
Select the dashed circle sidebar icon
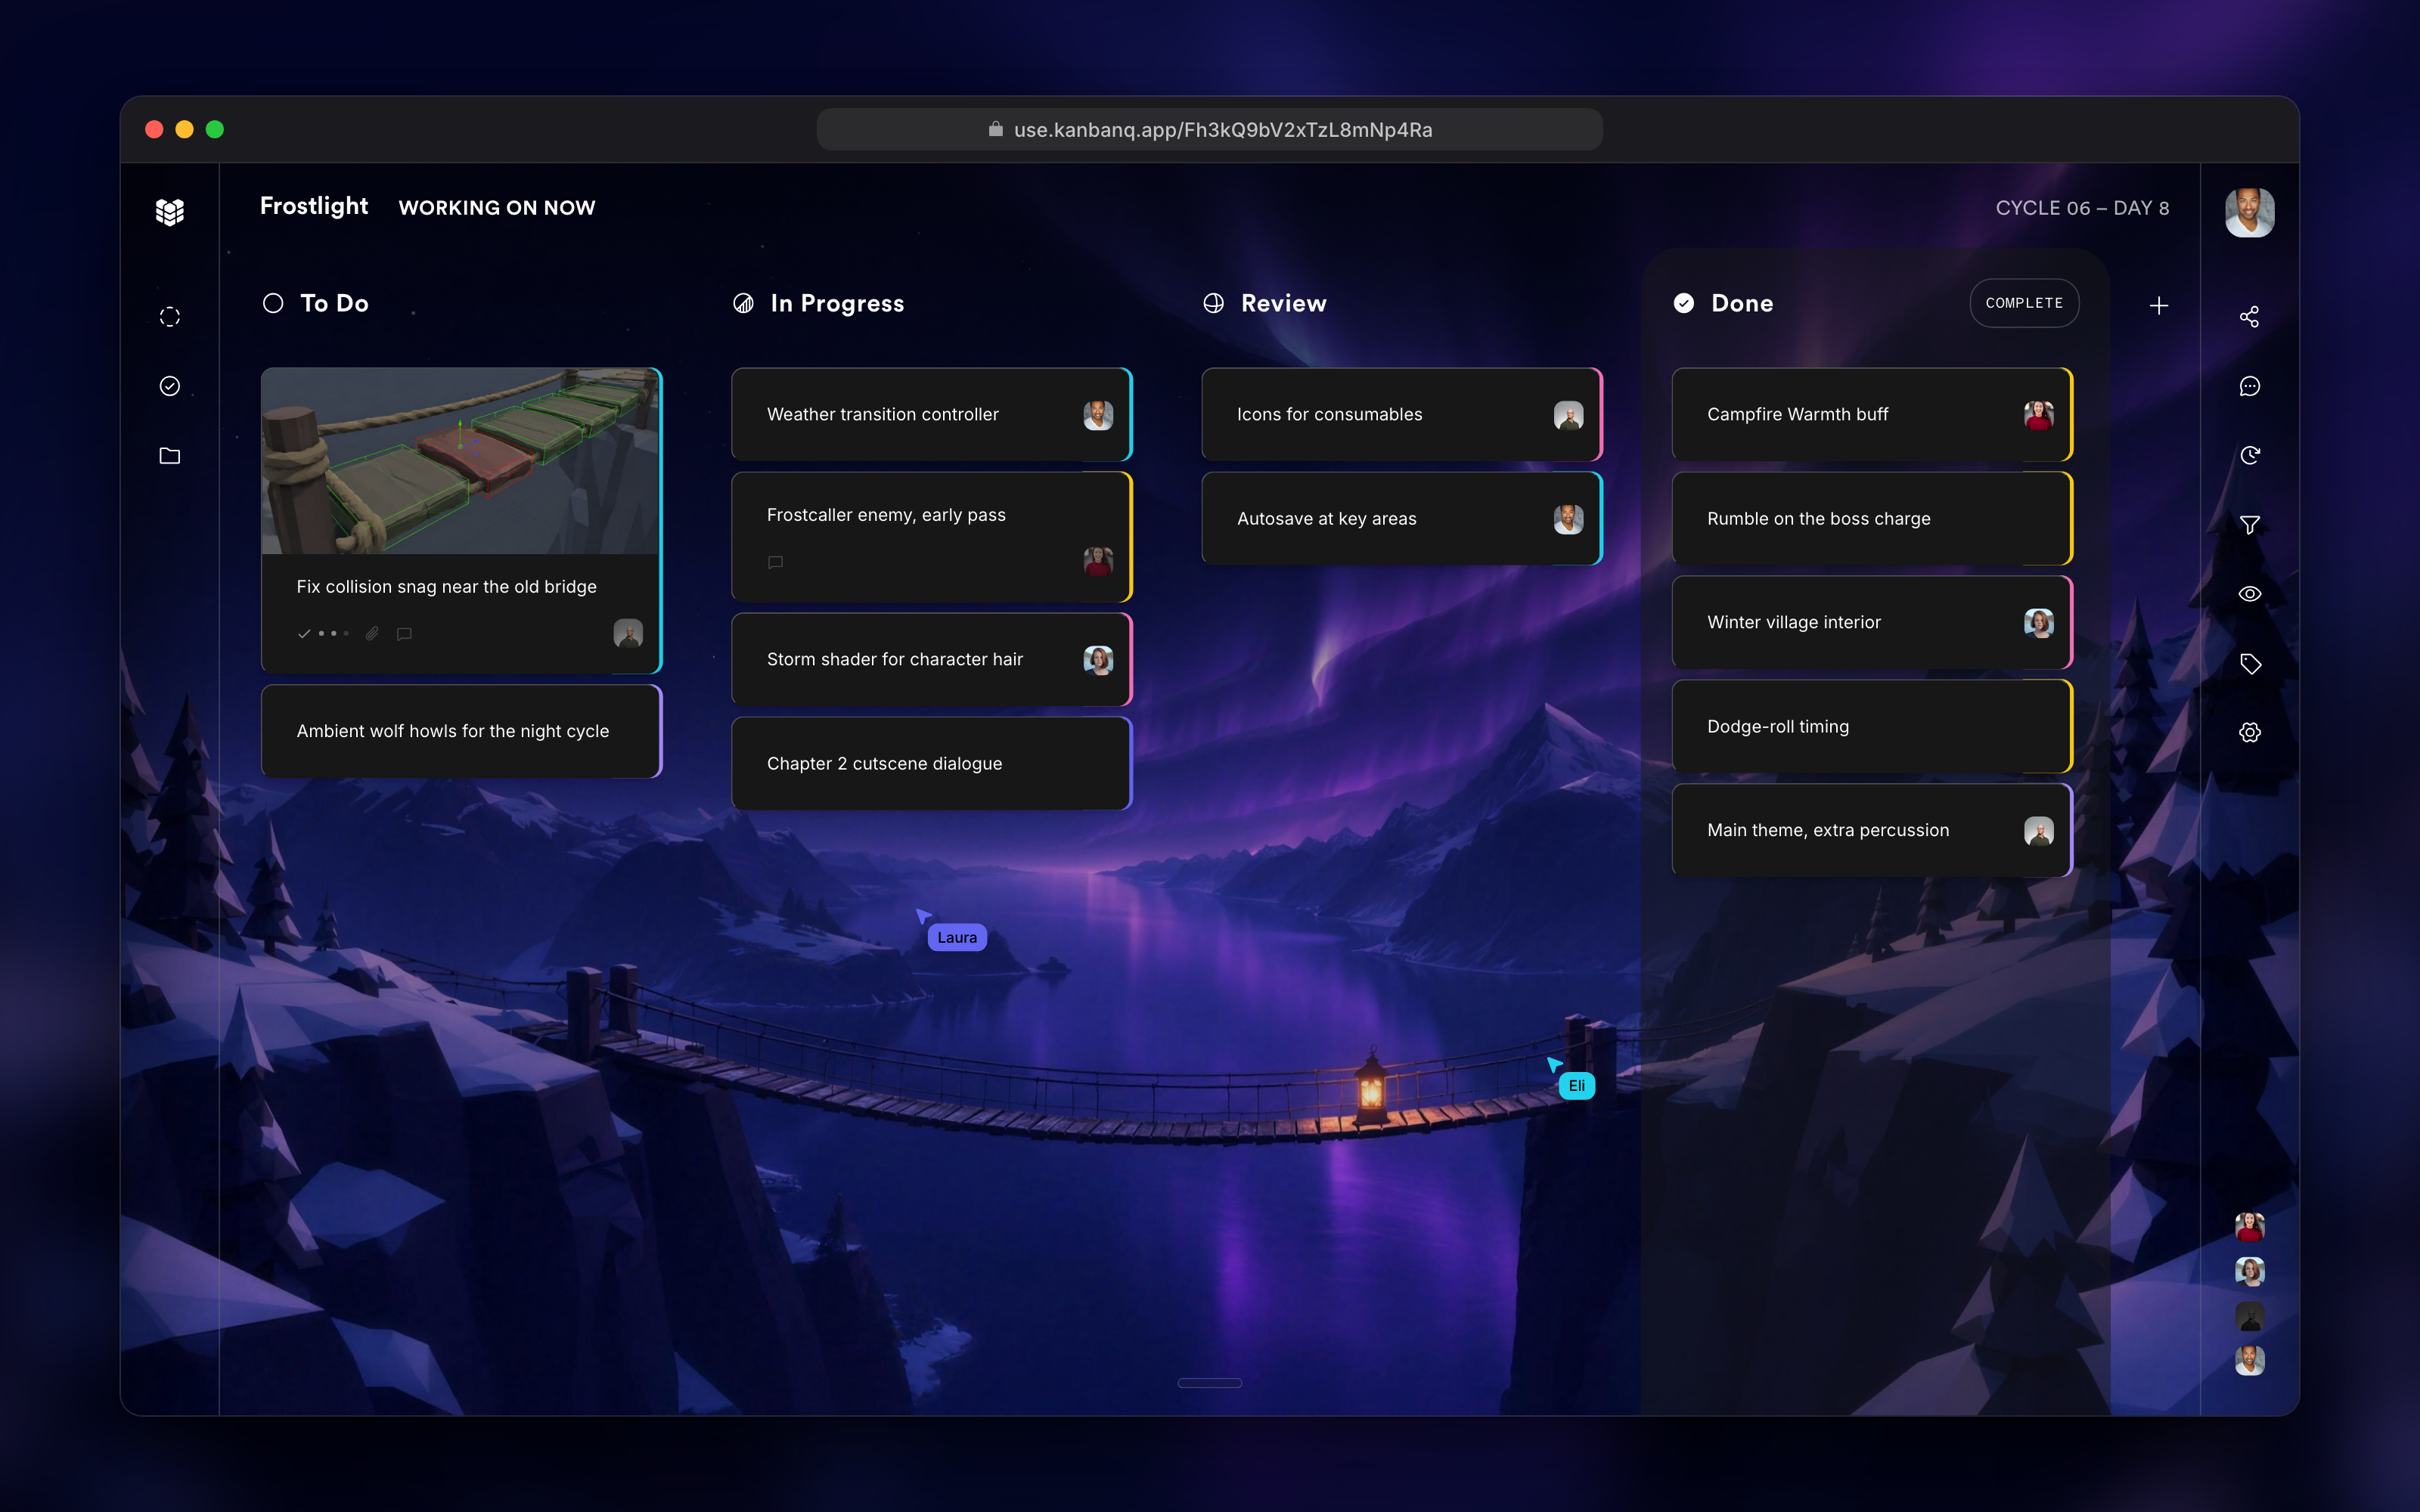(170, 317)
